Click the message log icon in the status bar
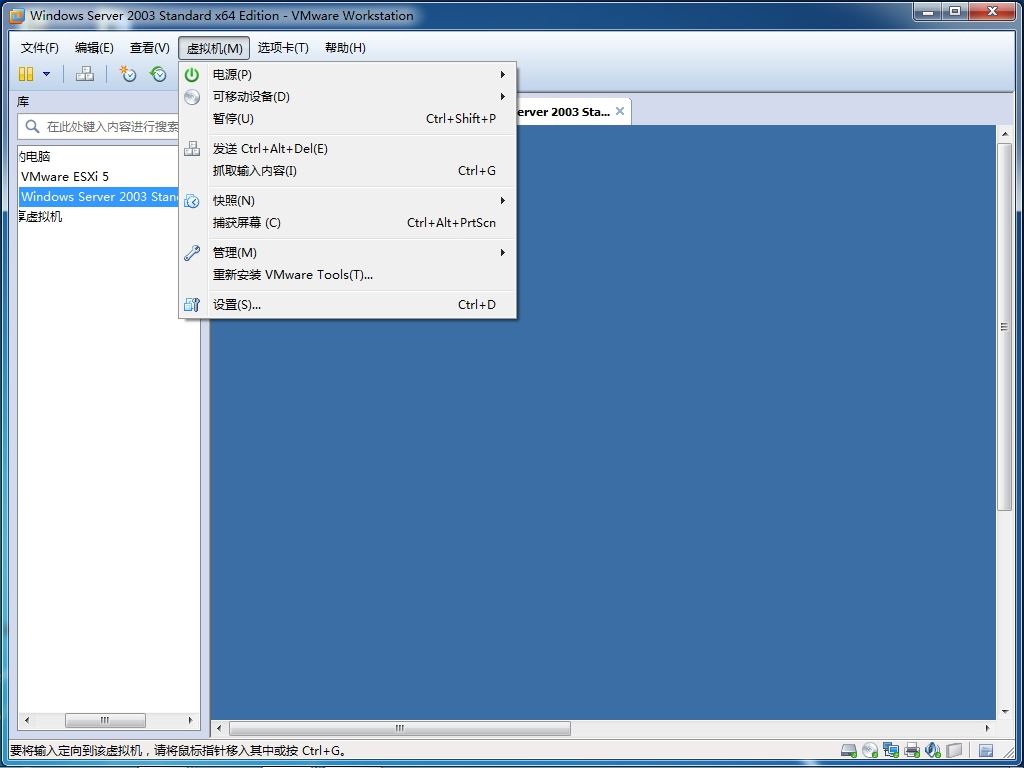1024x768 pixels. coord(987,750)
